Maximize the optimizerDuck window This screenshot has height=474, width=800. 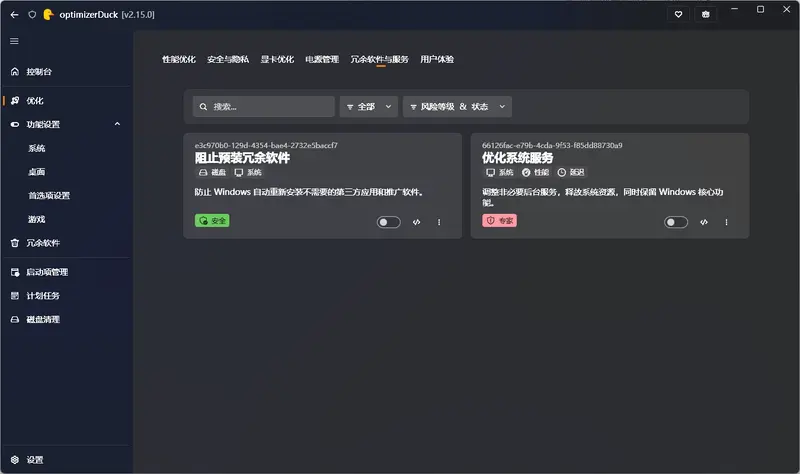pyautogui.click(x=760, y=9)
